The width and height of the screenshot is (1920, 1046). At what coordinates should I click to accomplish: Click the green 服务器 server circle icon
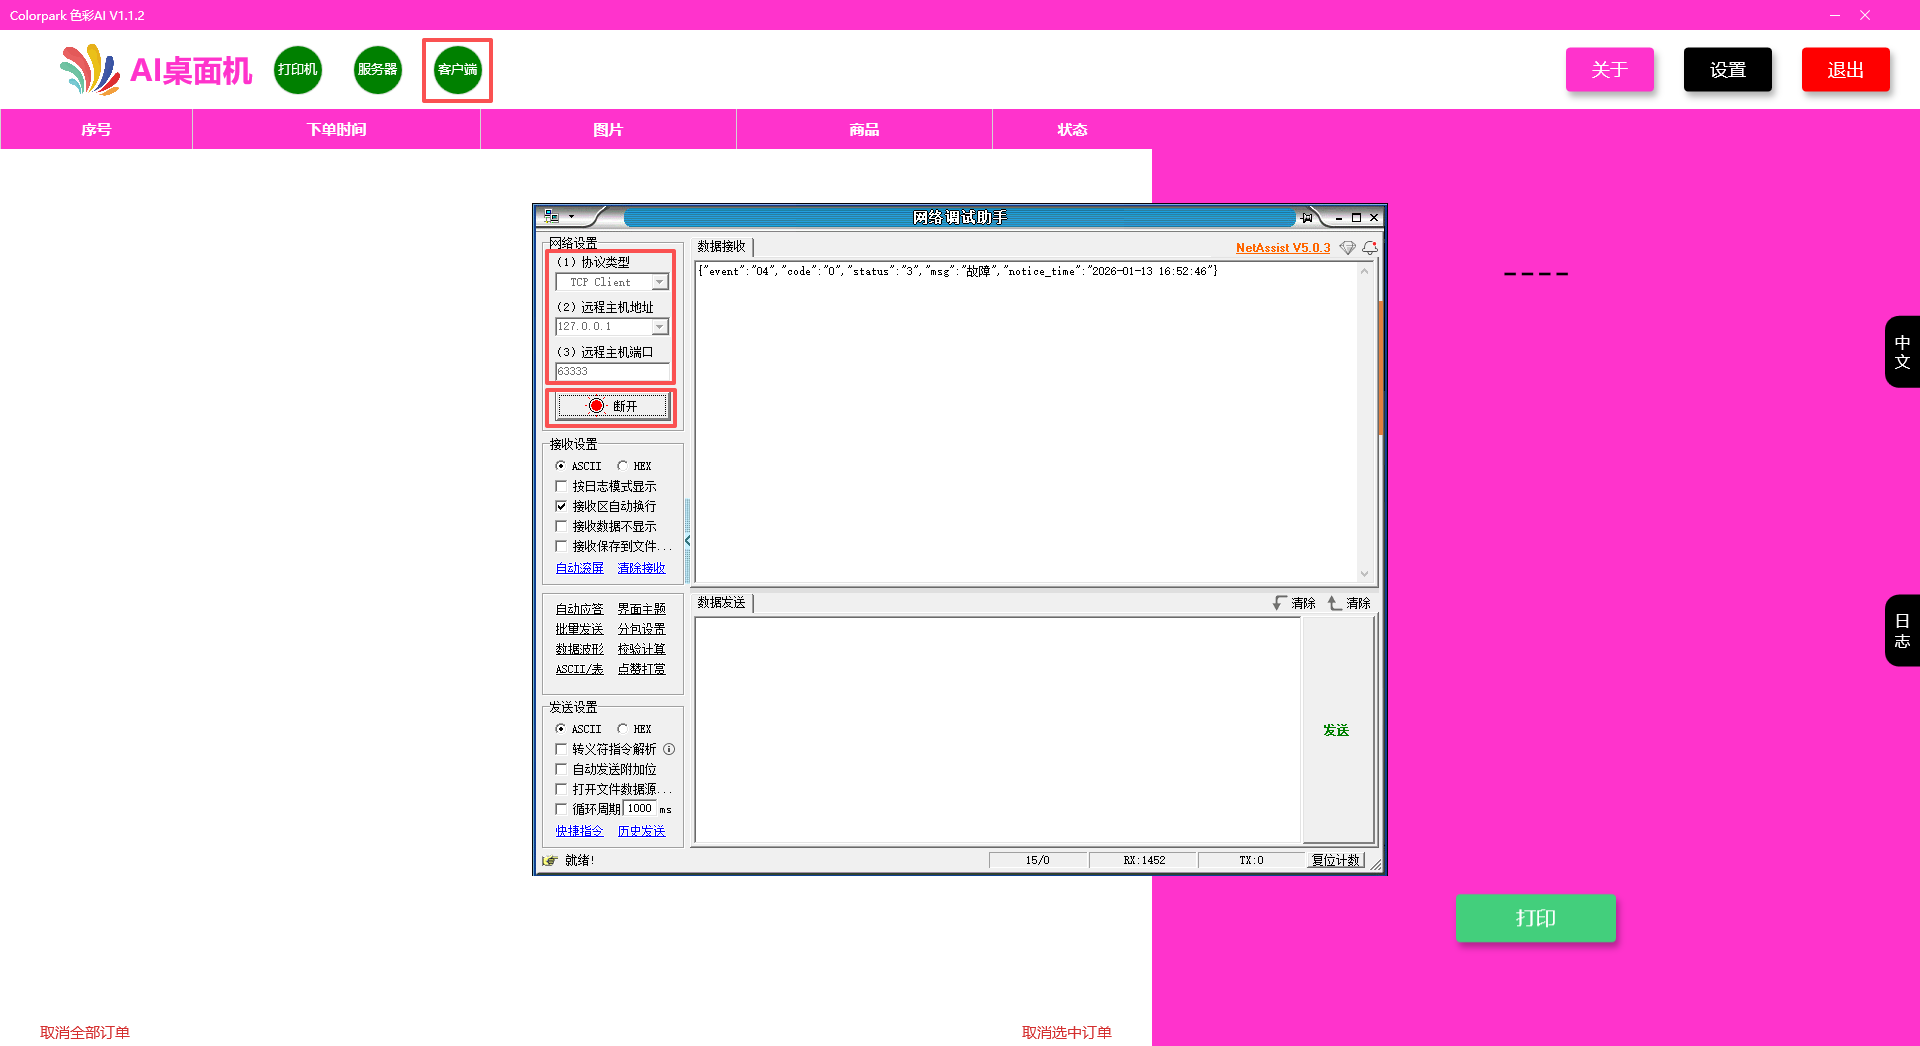[x=377, y=70]
